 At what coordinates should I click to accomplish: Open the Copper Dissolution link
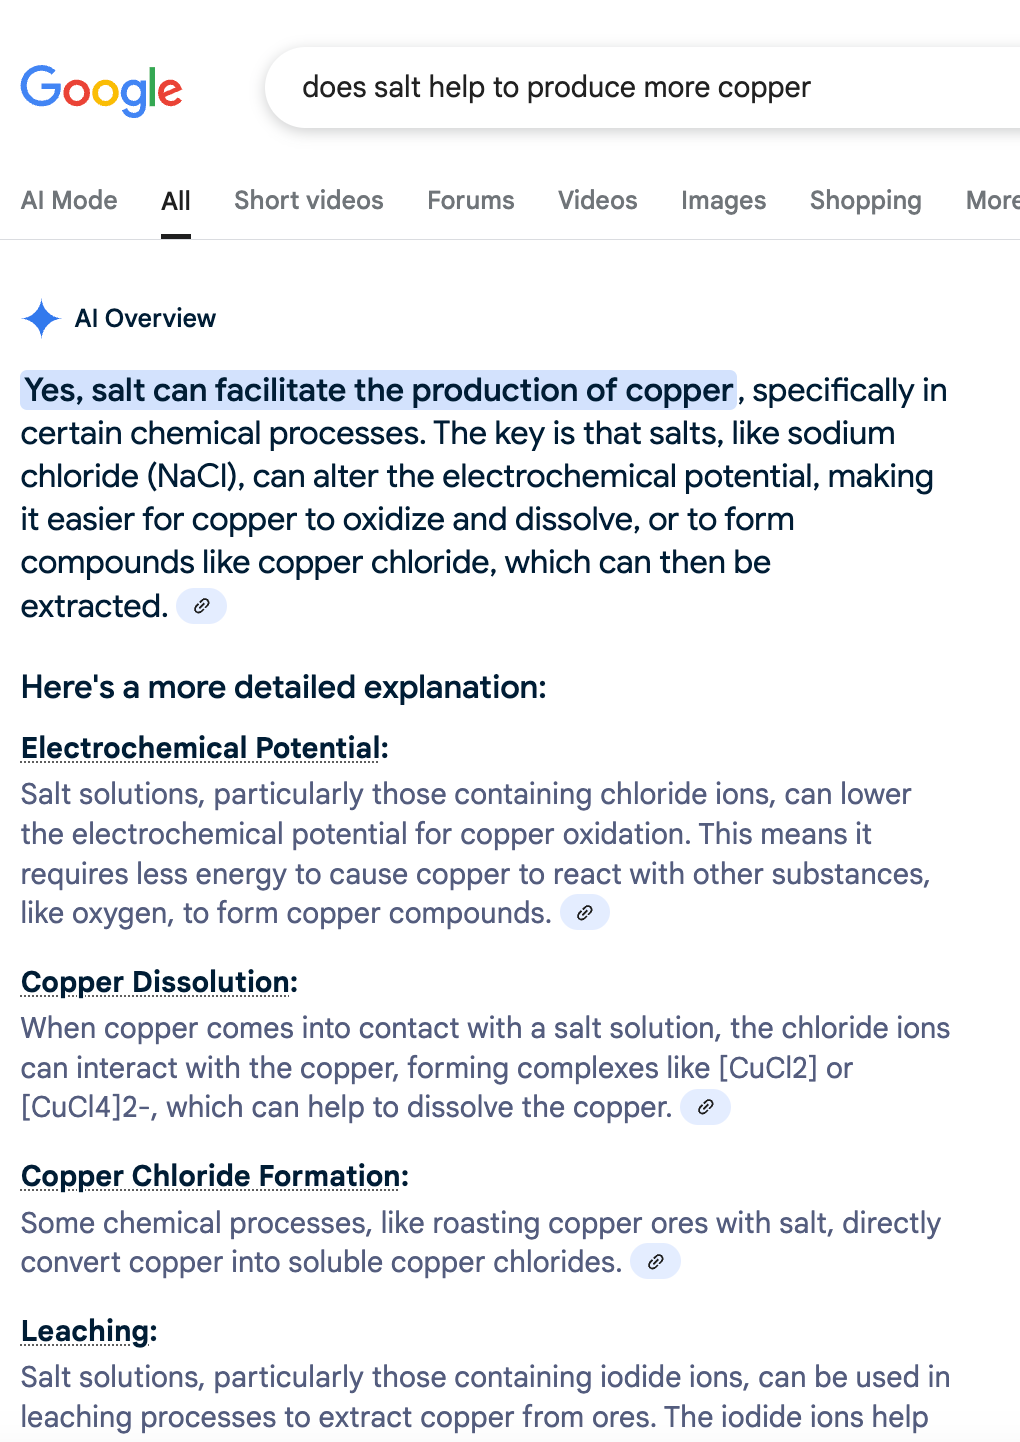coord(156,982)
